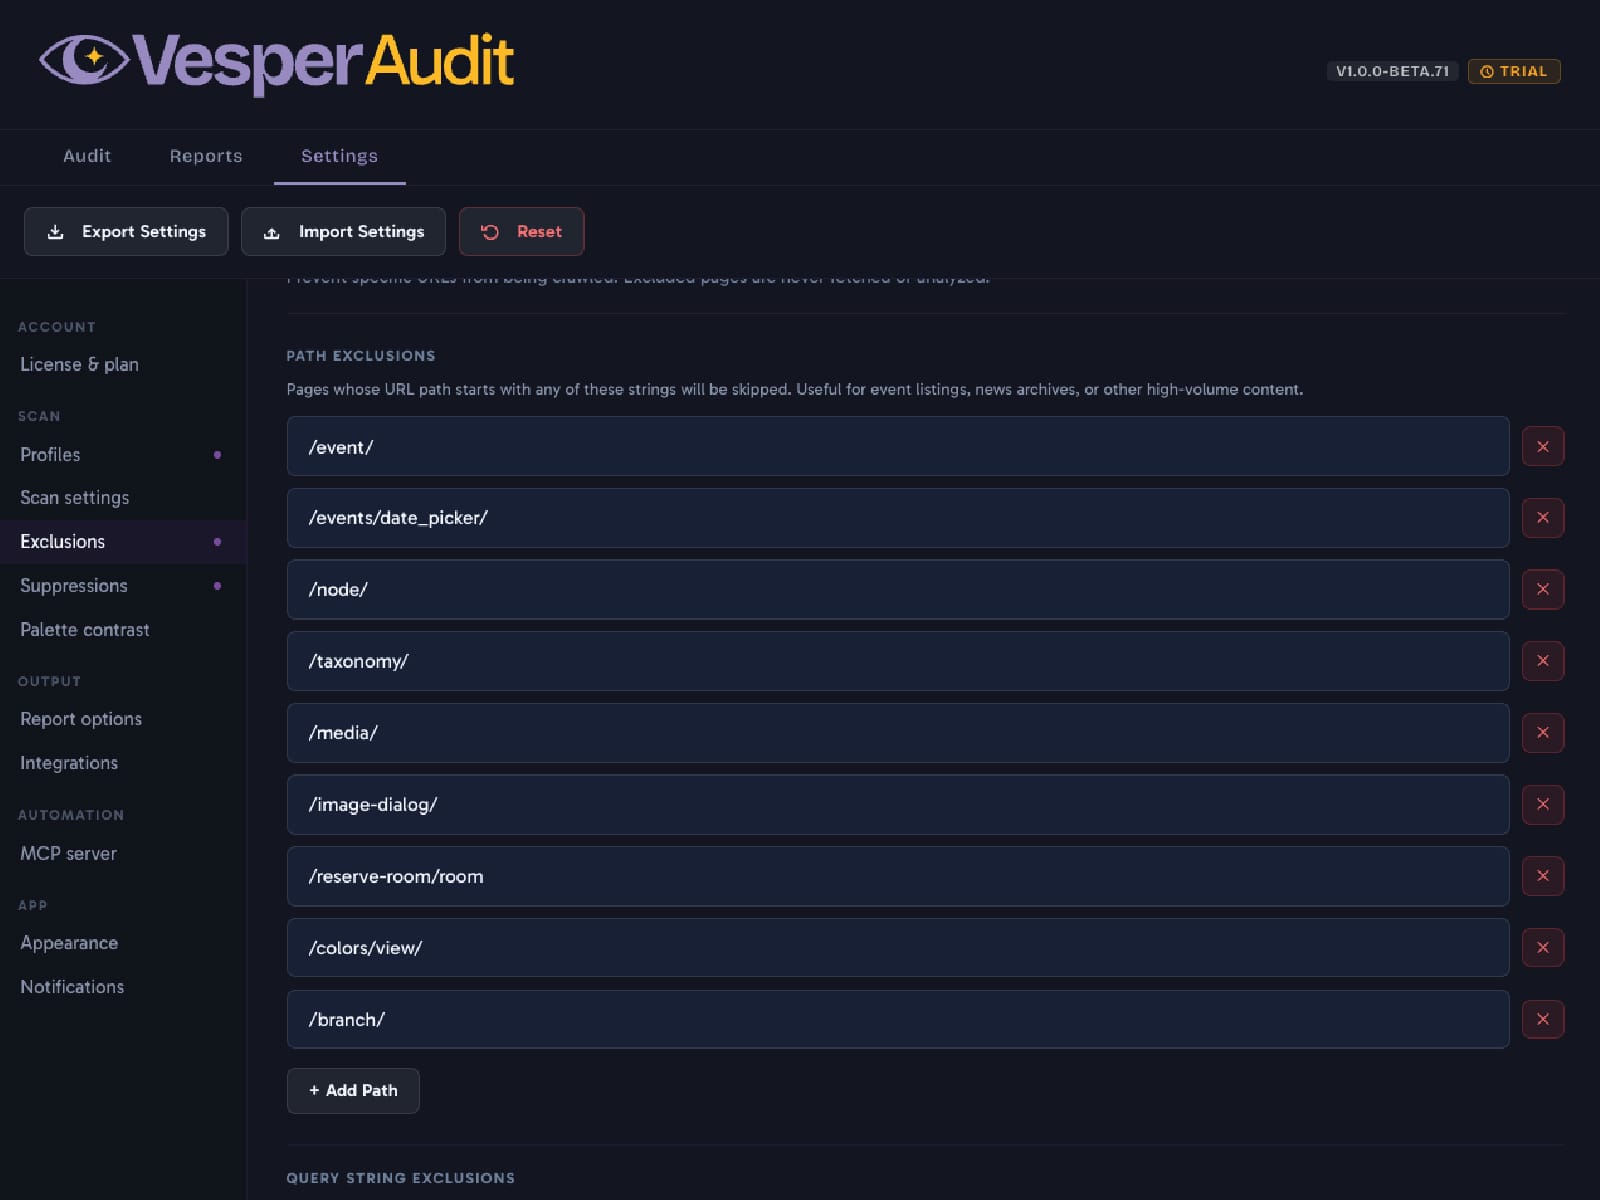Edit the /image-dialog/ path field
Image resolution: width=1600 pixels, height=1200 pixels.
click(898, 804)
